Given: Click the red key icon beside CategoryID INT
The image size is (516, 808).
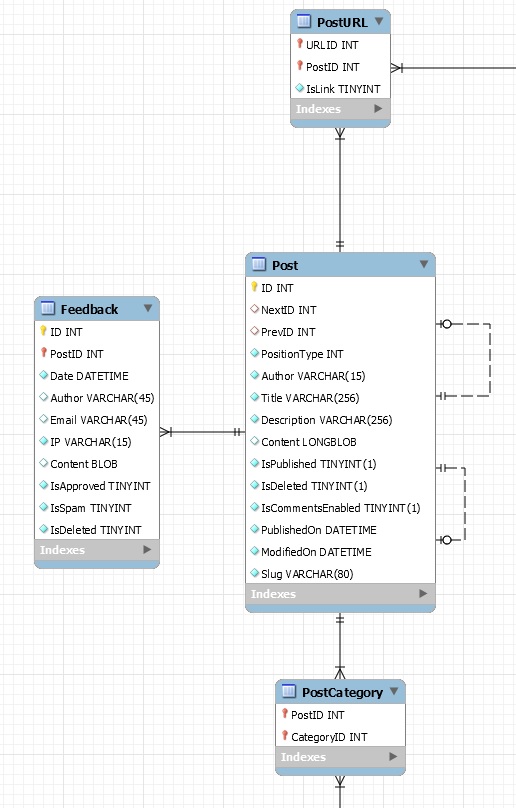Looking at the screenshot, I should pyautogui.click(x=285, y=735).
